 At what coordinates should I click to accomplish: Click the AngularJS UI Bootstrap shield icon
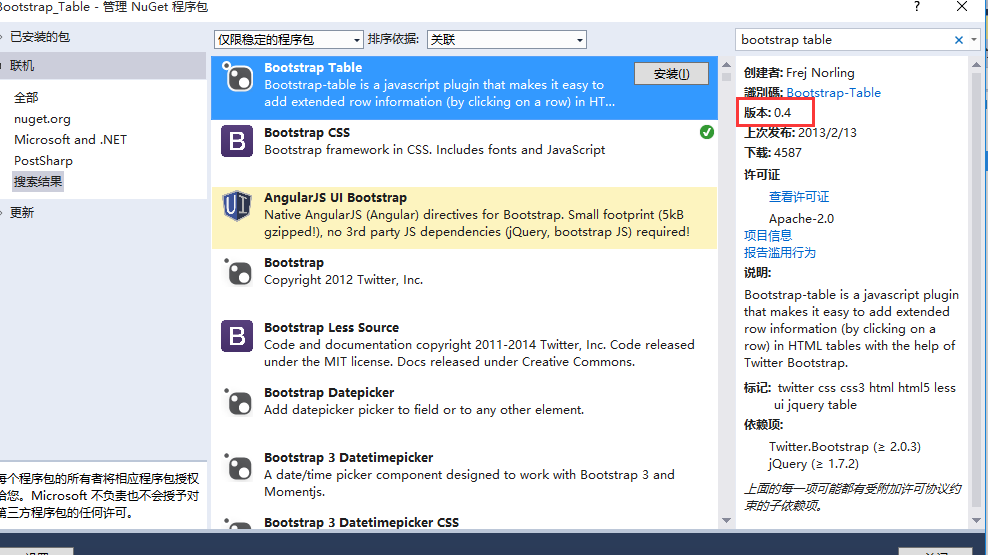[237, 206]
